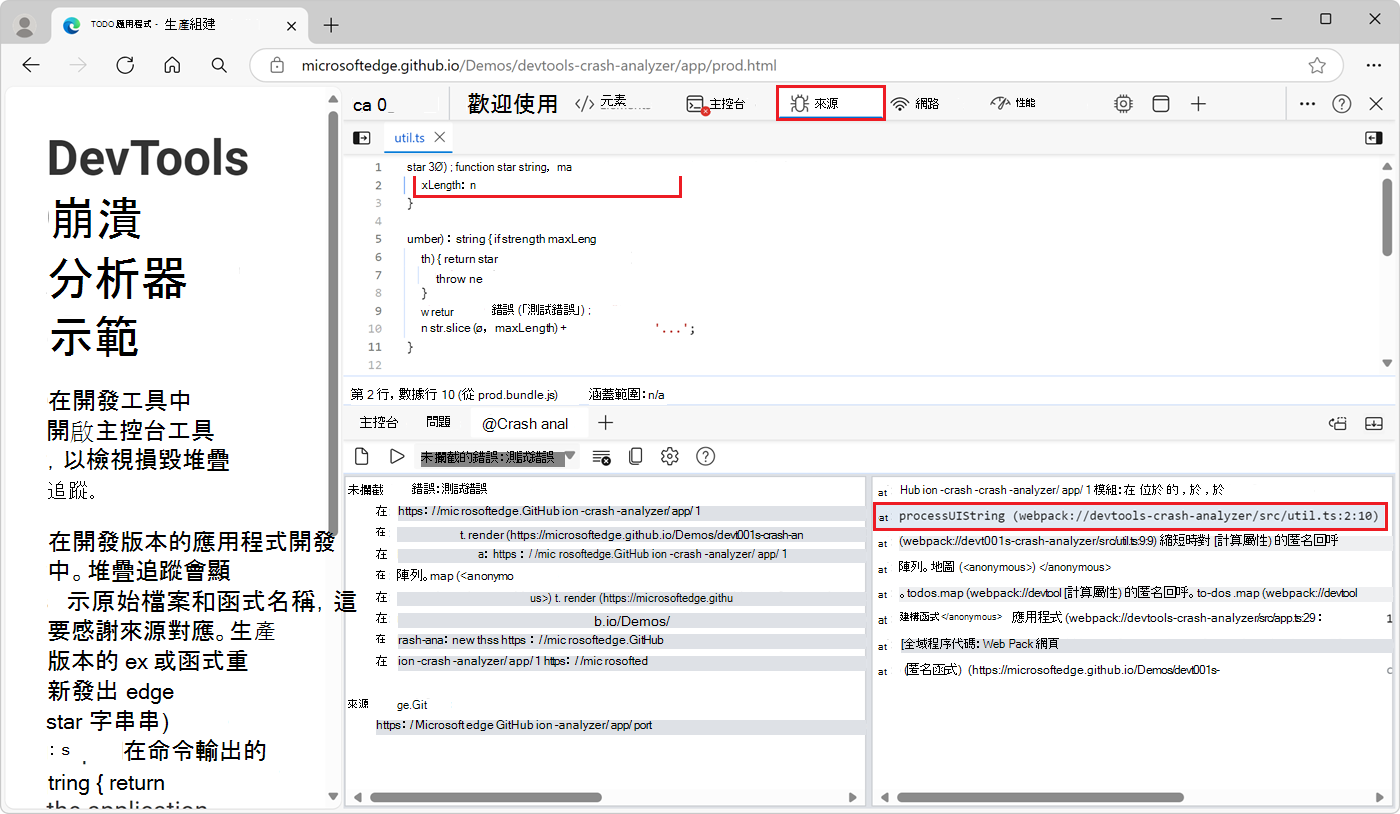Open the DevTools customize menu
This screenshot has height=814, width=1400.
(x=1307, y=103)
